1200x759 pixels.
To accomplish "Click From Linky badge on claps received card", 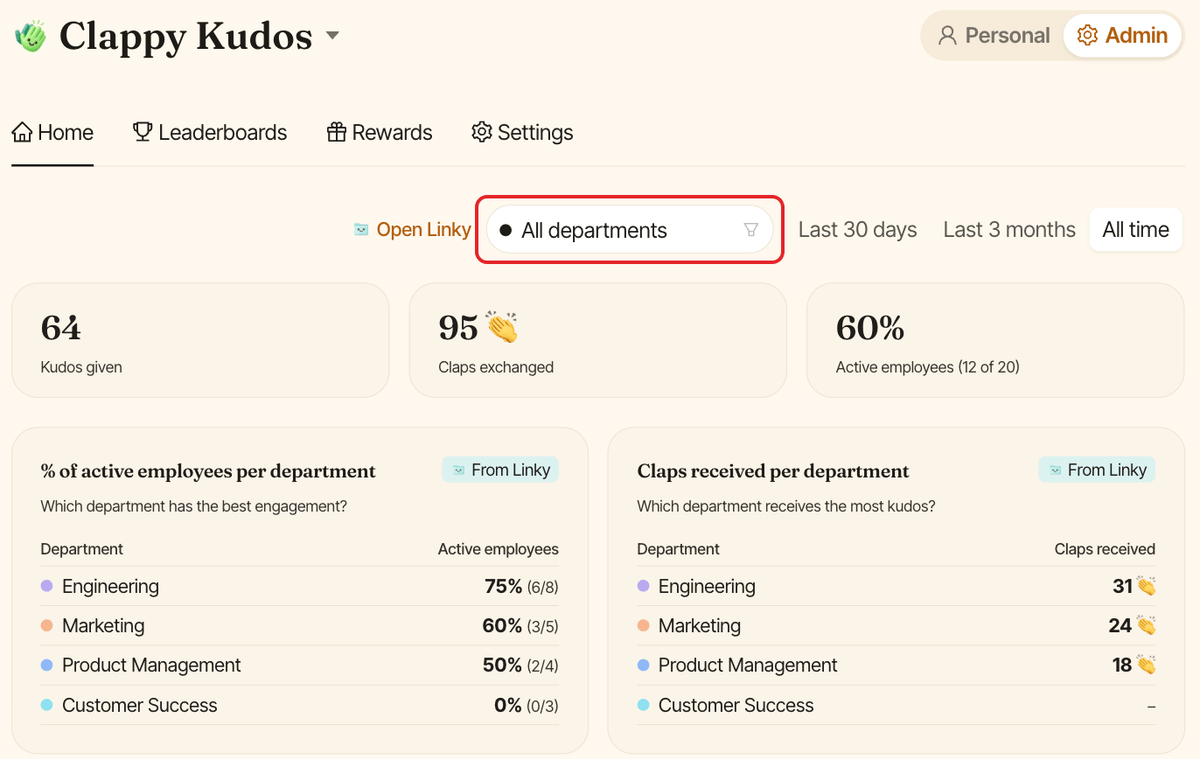I will pos(1097,470).
